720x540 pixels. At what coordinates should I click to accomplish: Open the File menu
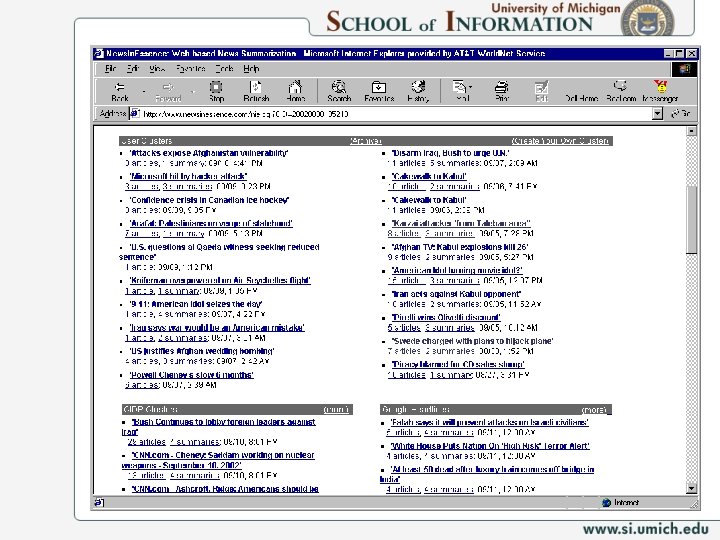tap(110, 69)
